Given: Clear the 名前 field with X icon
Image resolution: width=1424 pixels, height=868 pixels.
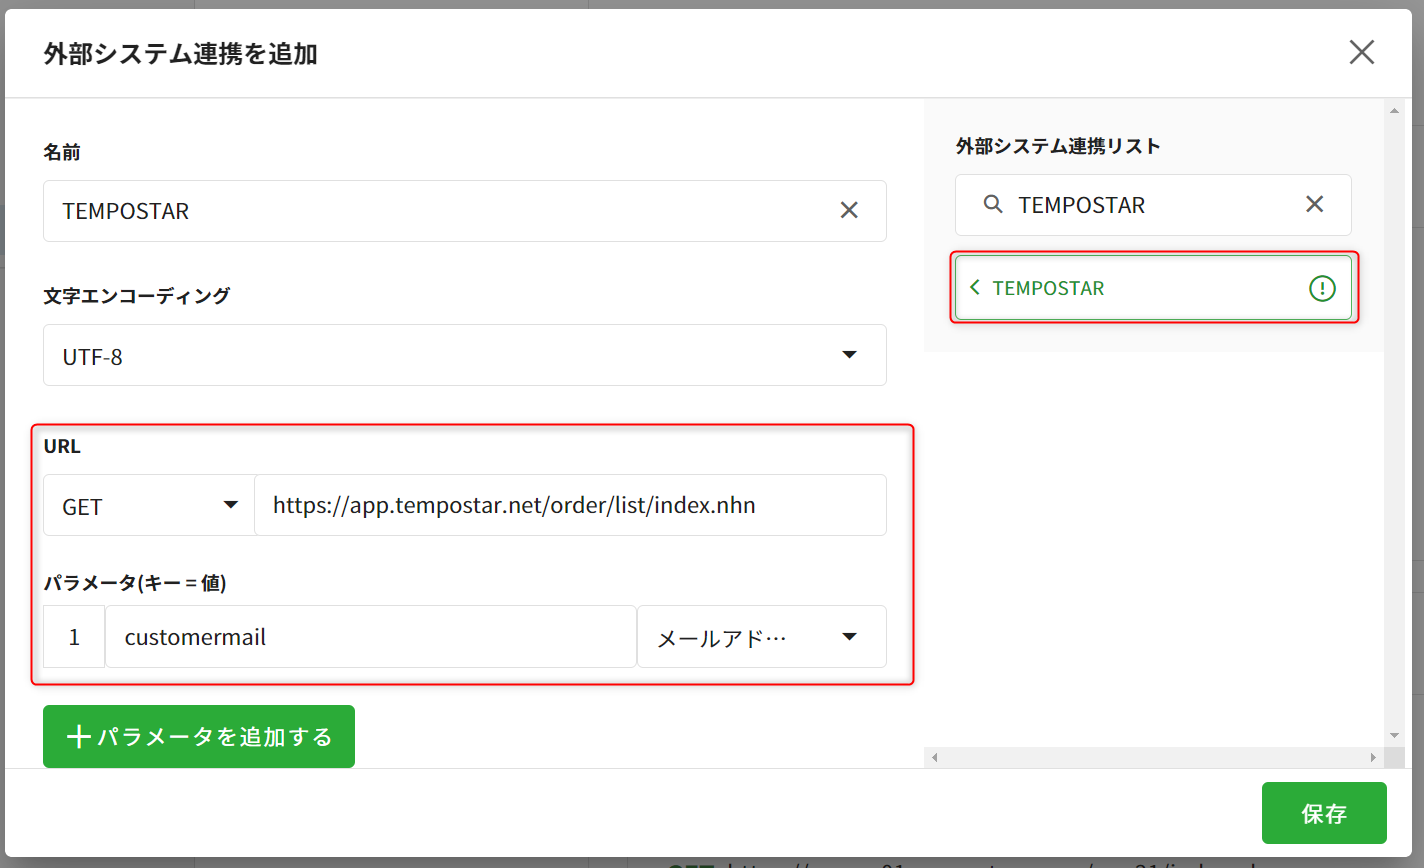Looking at the screenshot, I should click(x=848, y=210).
